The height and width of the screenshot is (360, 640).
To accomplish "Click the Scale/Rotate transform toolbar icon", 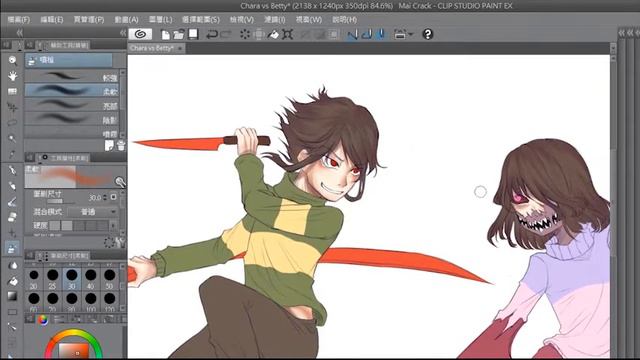I will 287,35.
